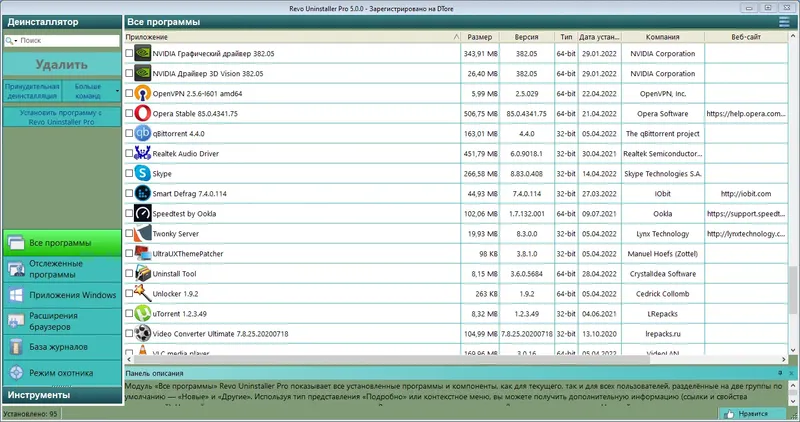Image resolution: width=800 pixels, height=422 pixels.
Task: Tick the uTorrent 1.2.3.49 checkbox
Action: [x=129, y=313]
